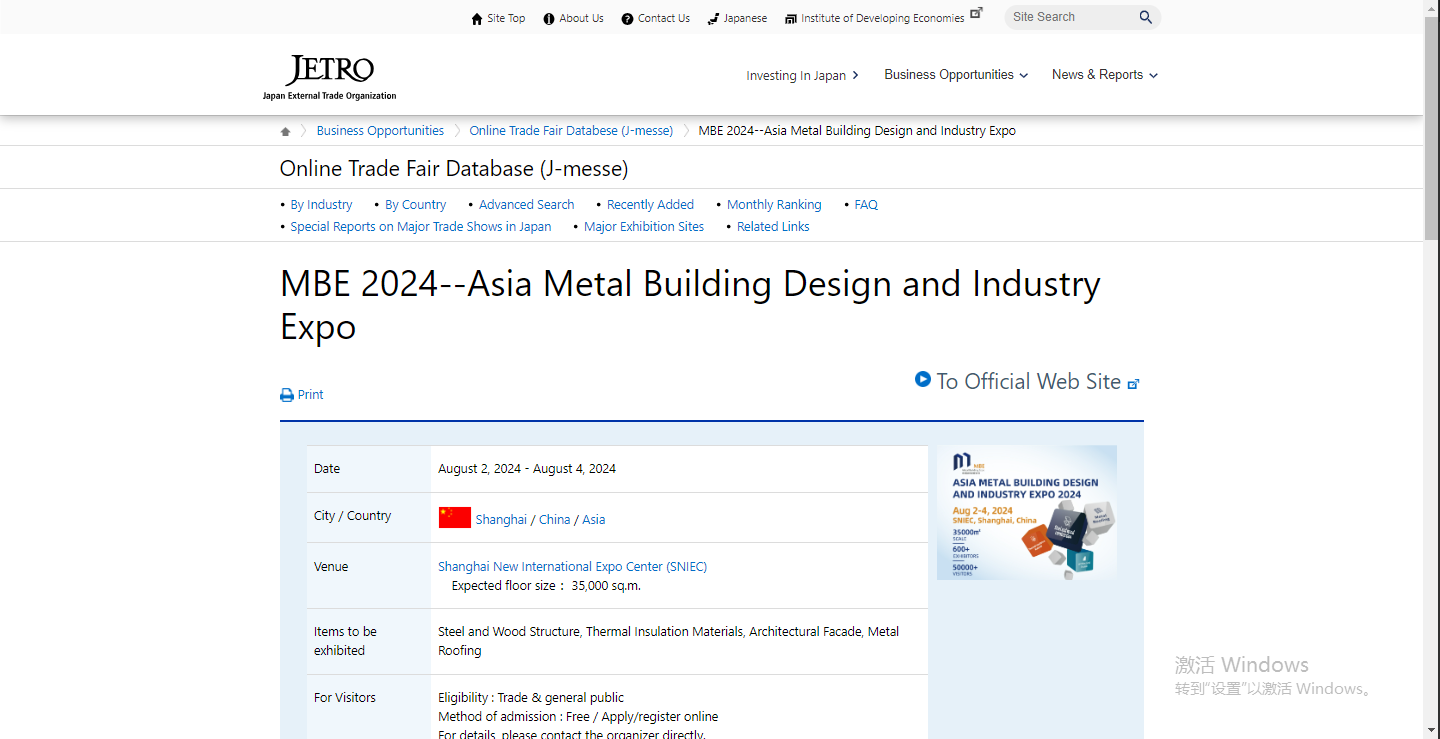Image resolution: width=1440 pixels, height=739 pixels.
Task: Click the About Us info icon
Action: point(548,19)
